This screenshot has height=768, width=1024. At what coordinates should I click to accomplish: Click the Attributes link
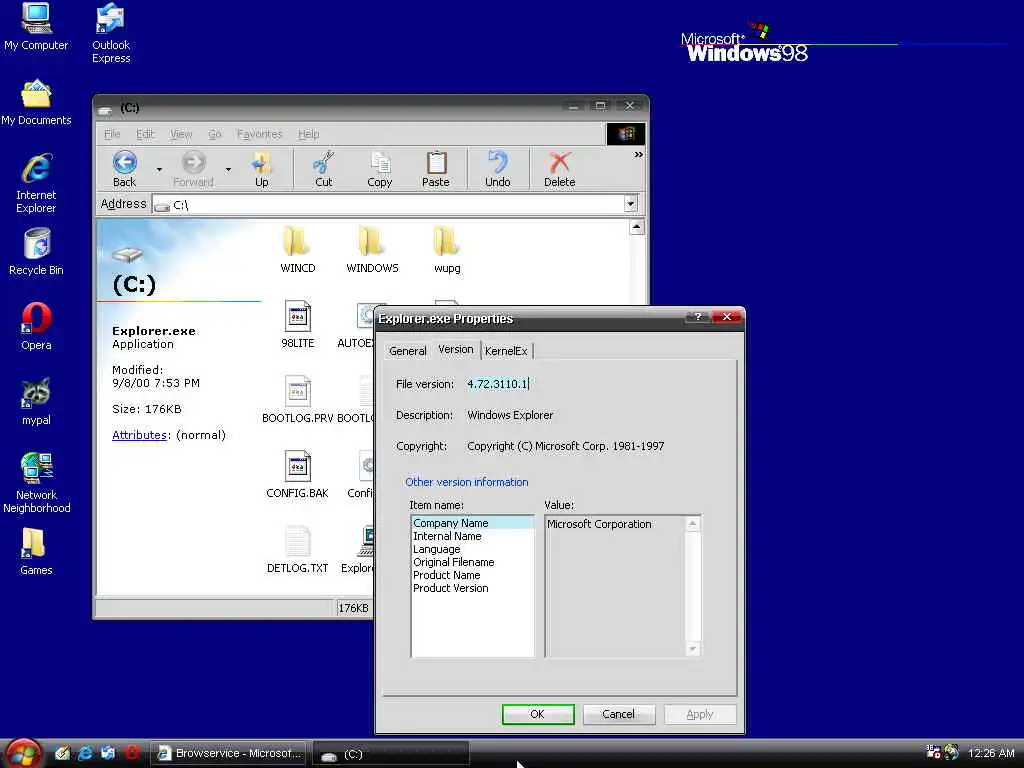coord(139,435)
